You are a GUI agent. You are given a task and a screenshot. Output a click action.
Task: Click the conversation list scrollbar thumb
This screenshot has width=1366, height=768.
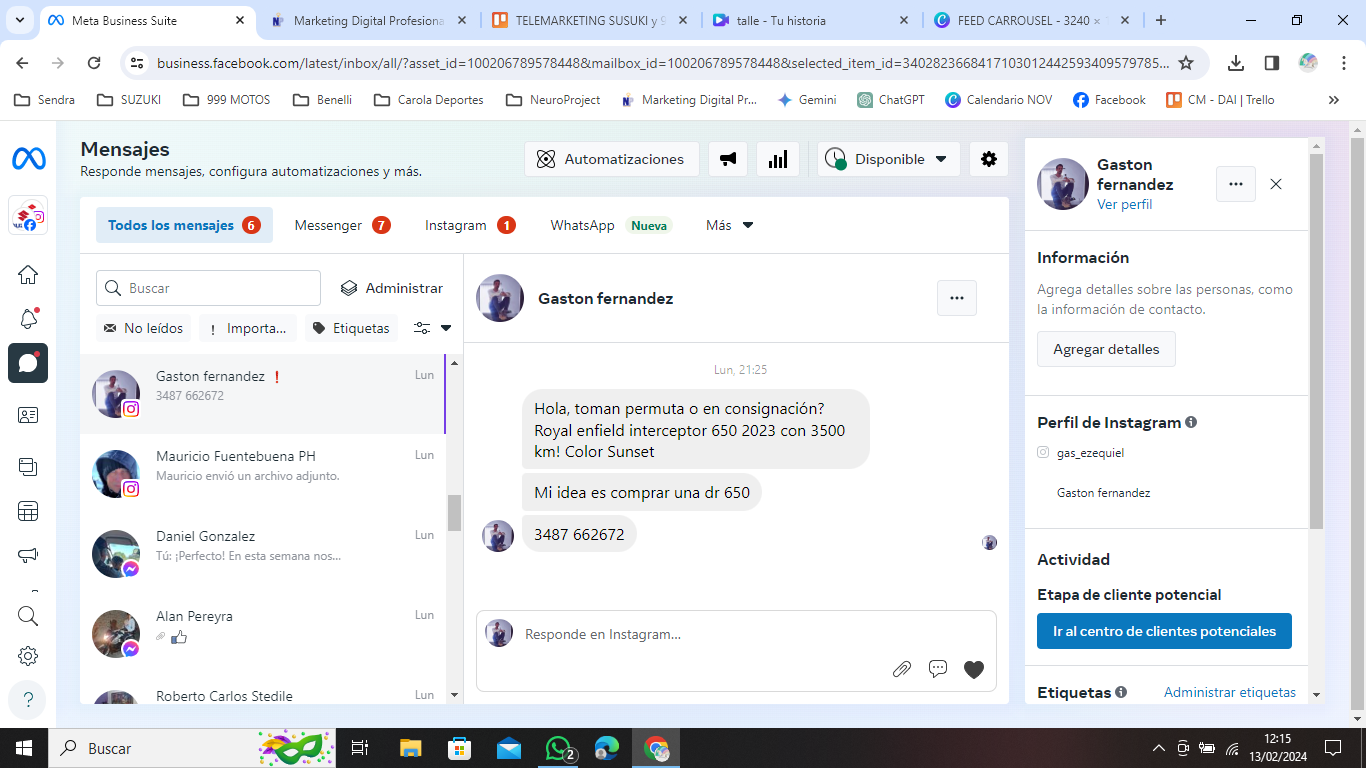tap(454, 512)
